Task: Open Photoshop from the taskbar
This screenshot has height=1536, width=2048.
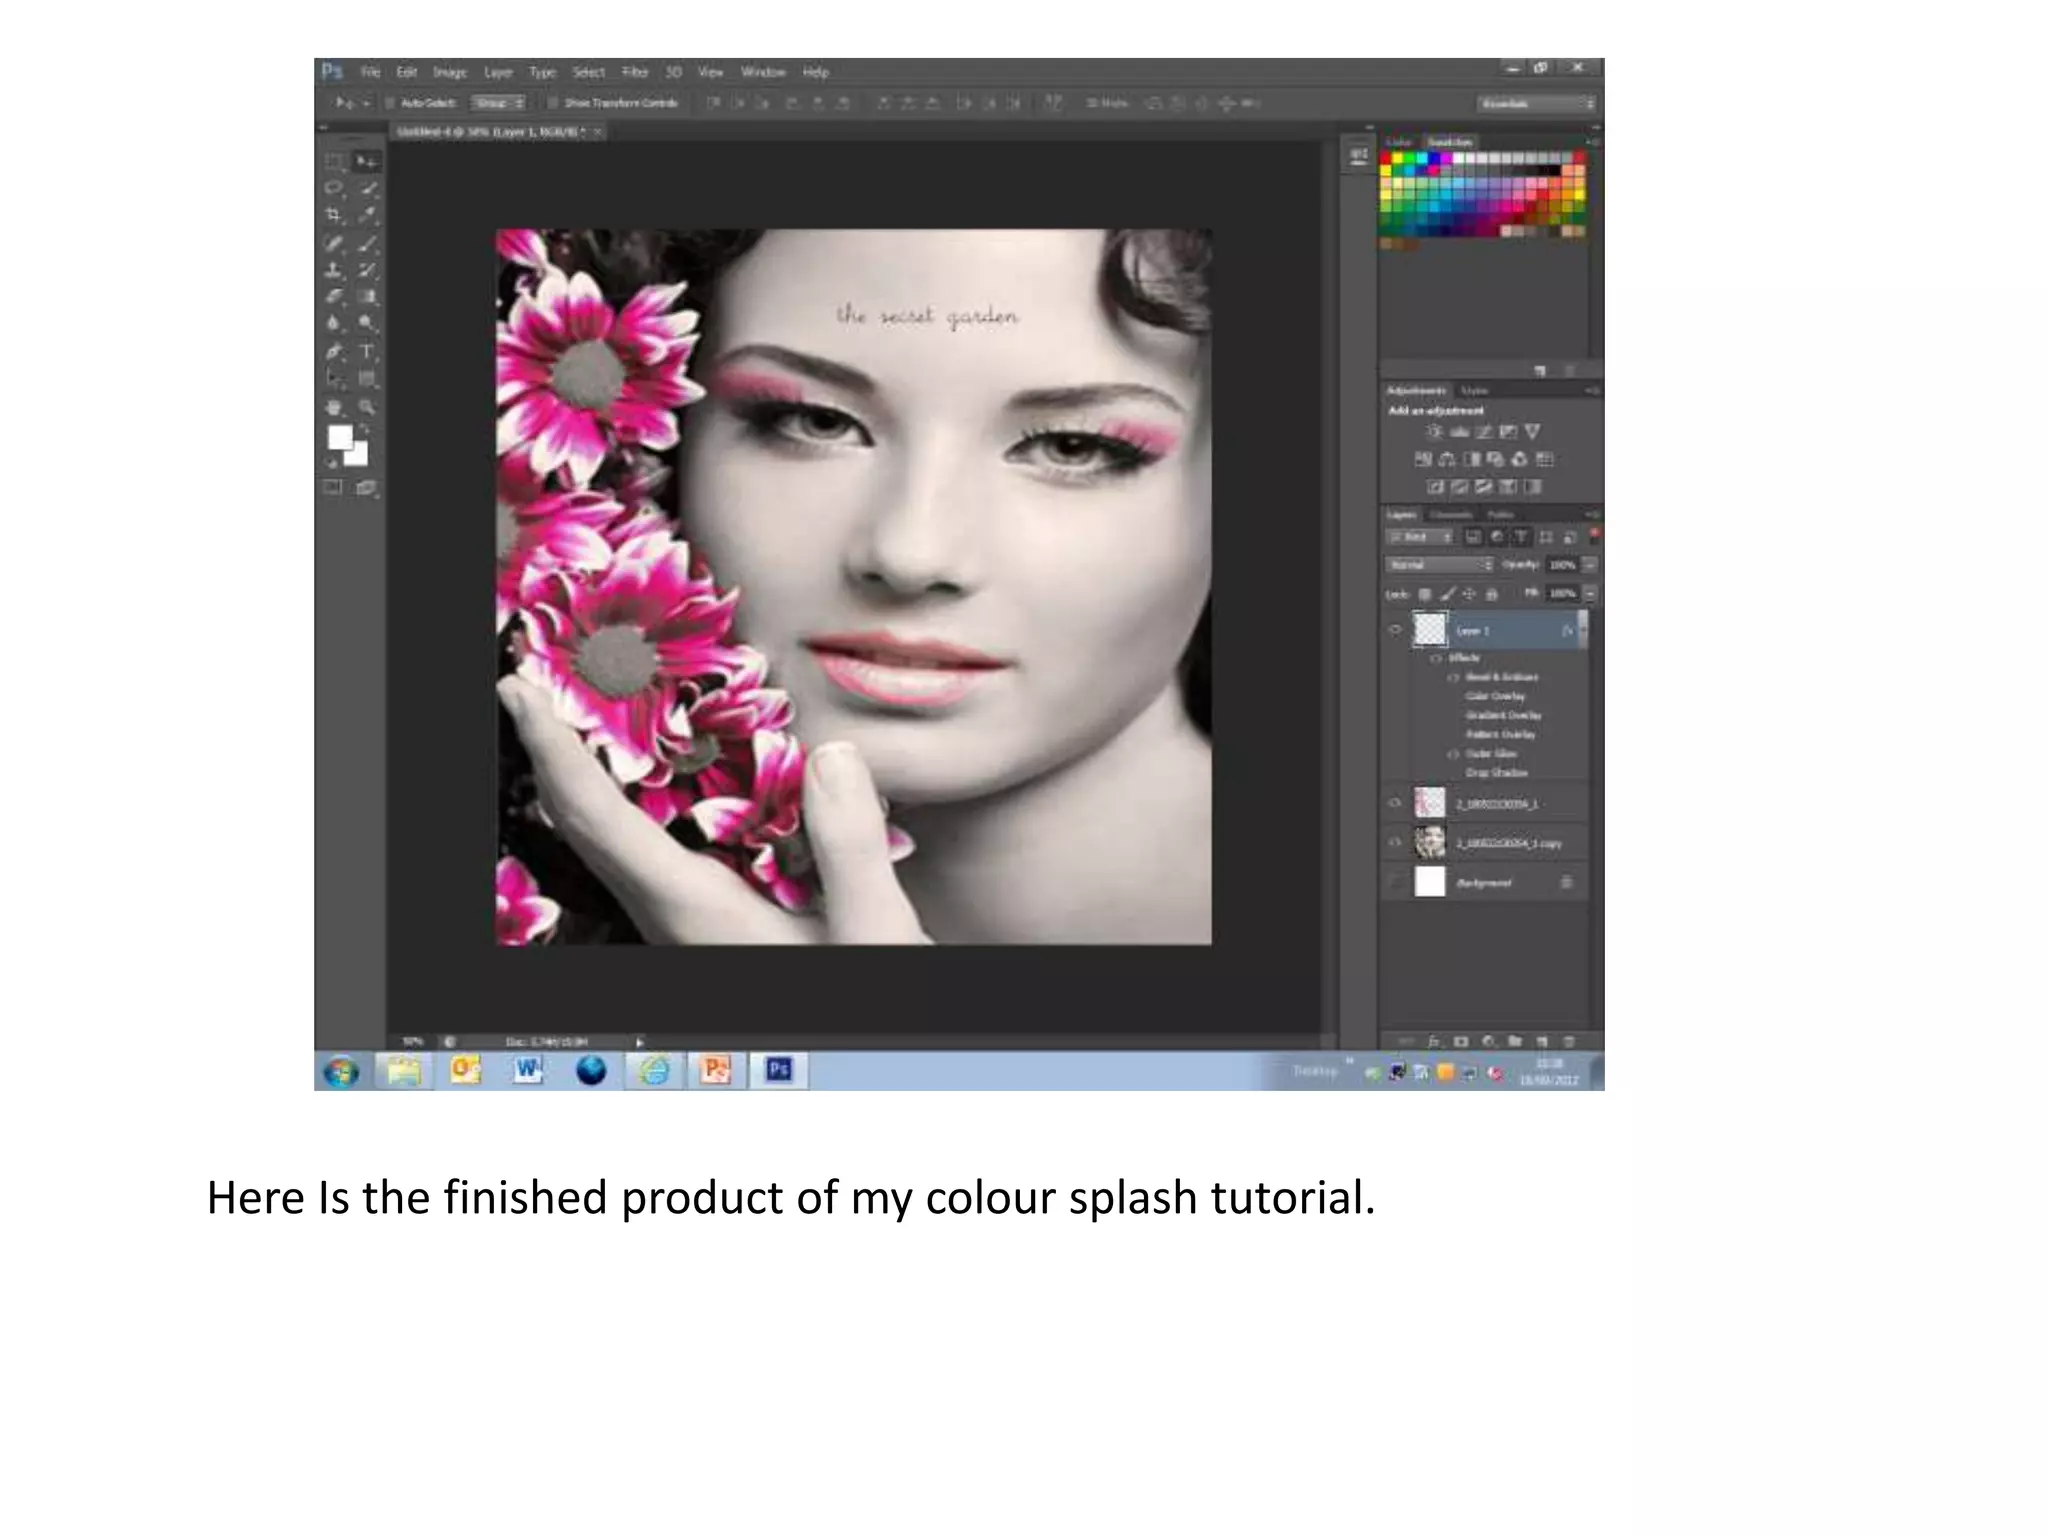Action: pos(779,1071)
